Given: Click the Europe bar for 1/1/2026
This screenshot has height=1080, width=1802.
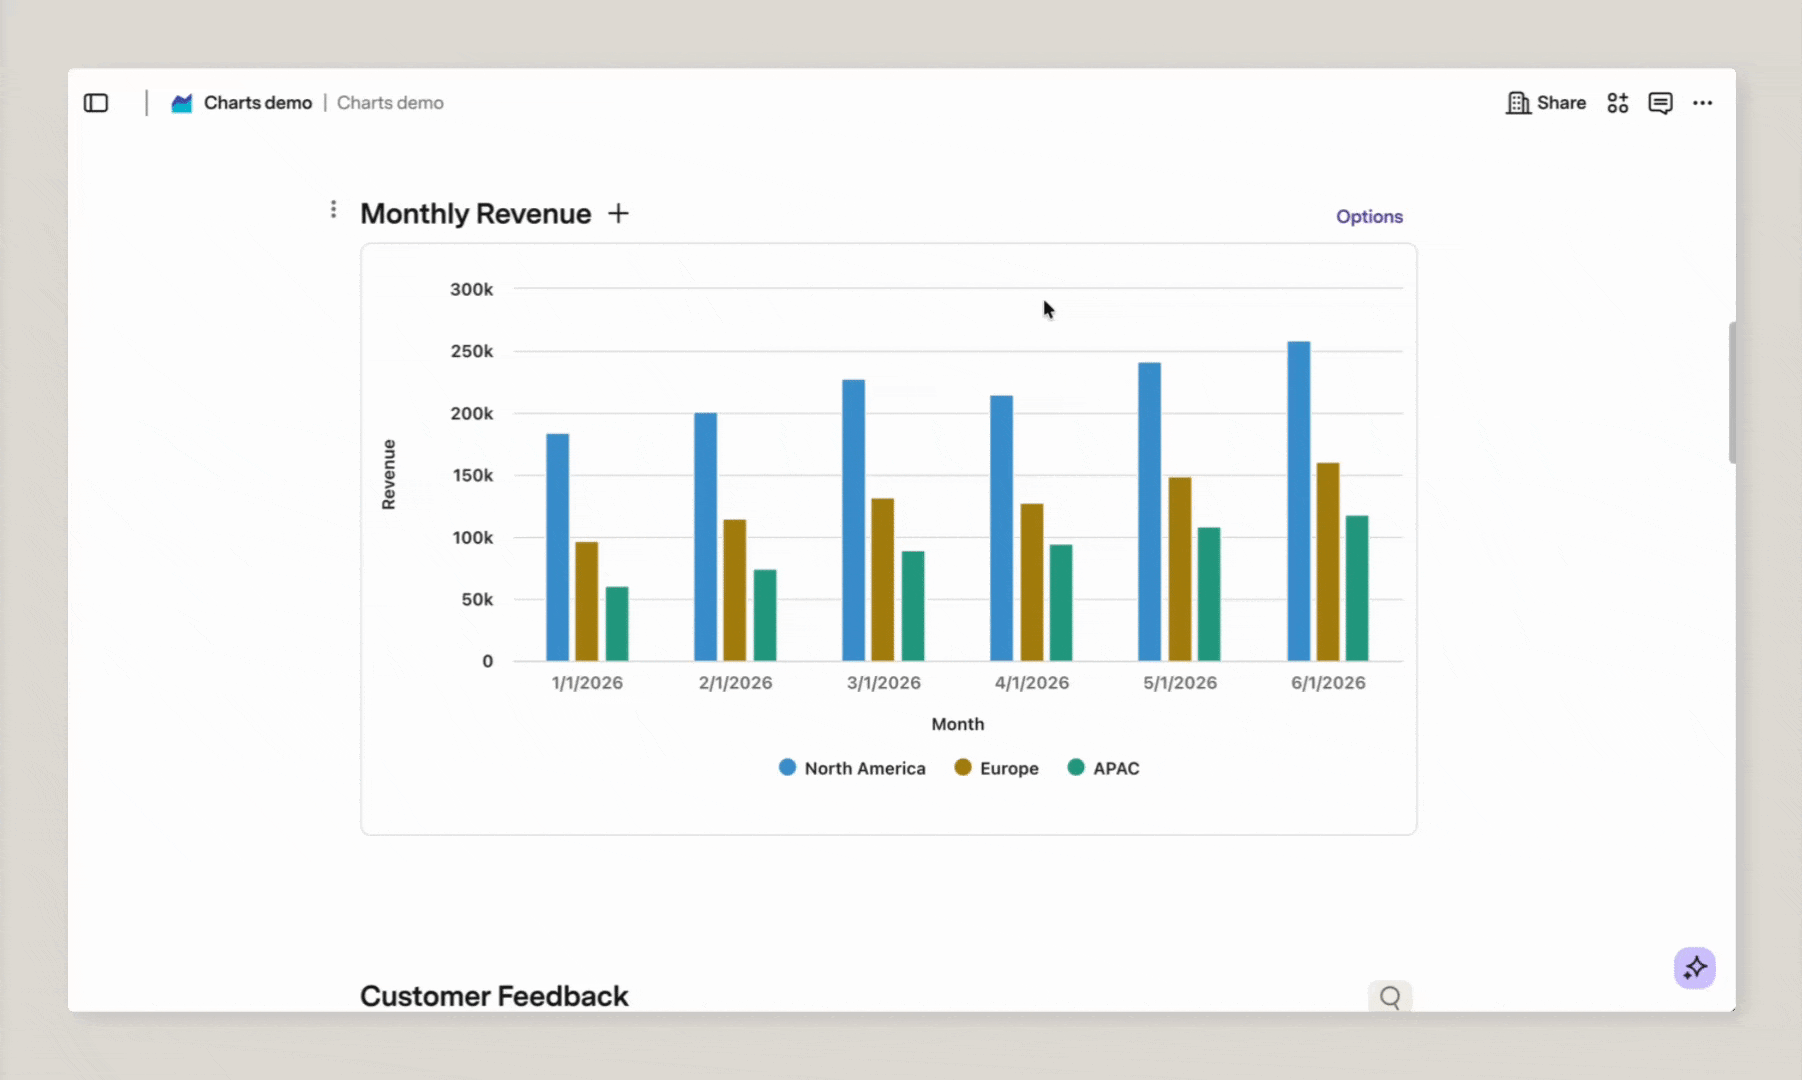Looking at the screenshot, I should coord(587,601).
